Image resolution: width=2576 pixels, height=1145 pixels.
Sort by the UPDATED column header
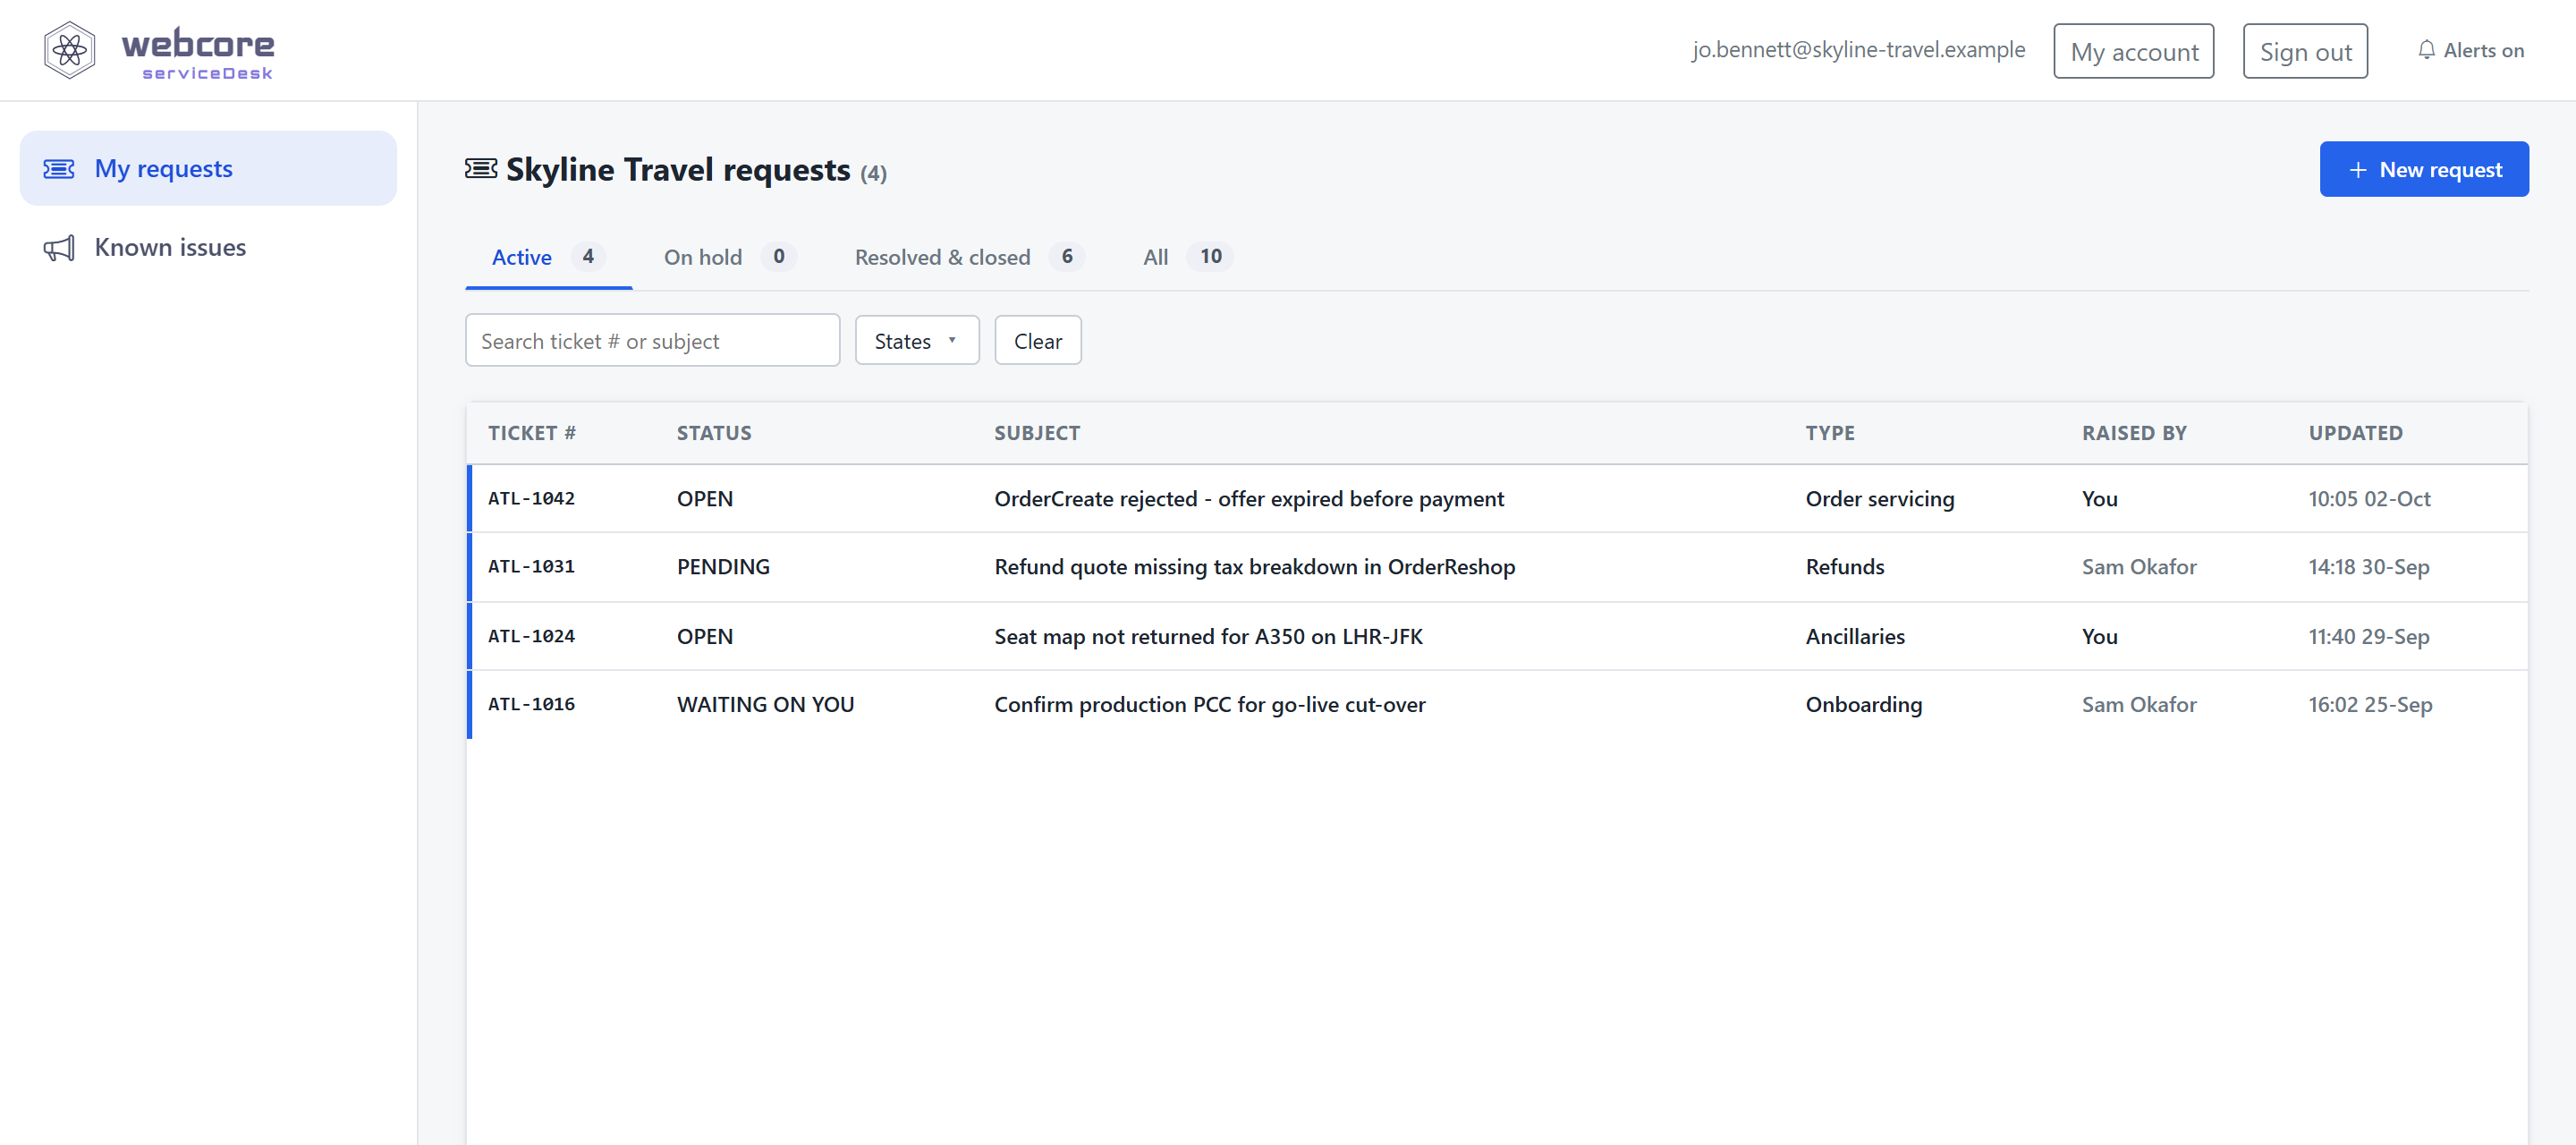coord(2355,433)
